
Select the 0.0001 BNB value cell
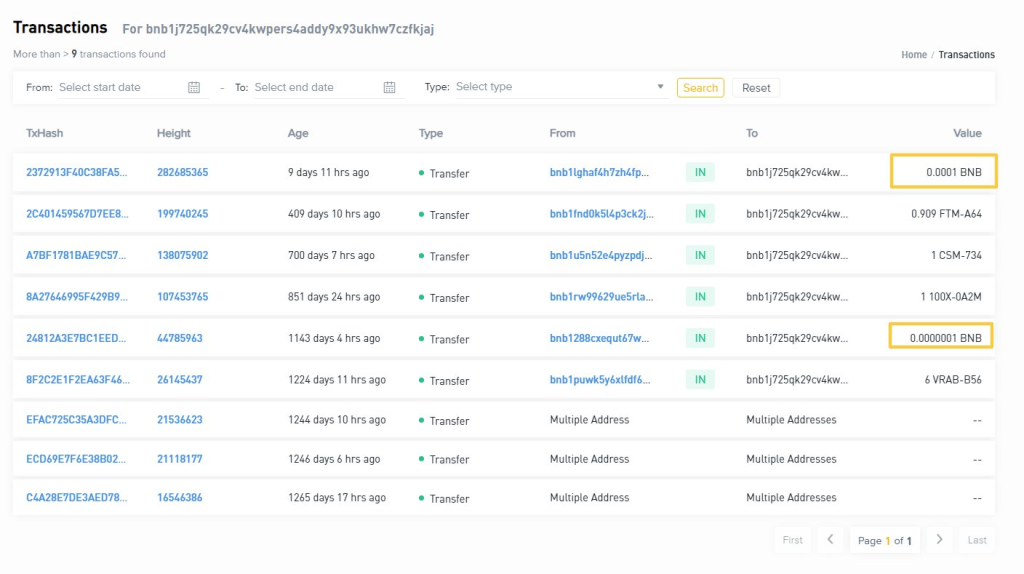[x=944, y=171]
